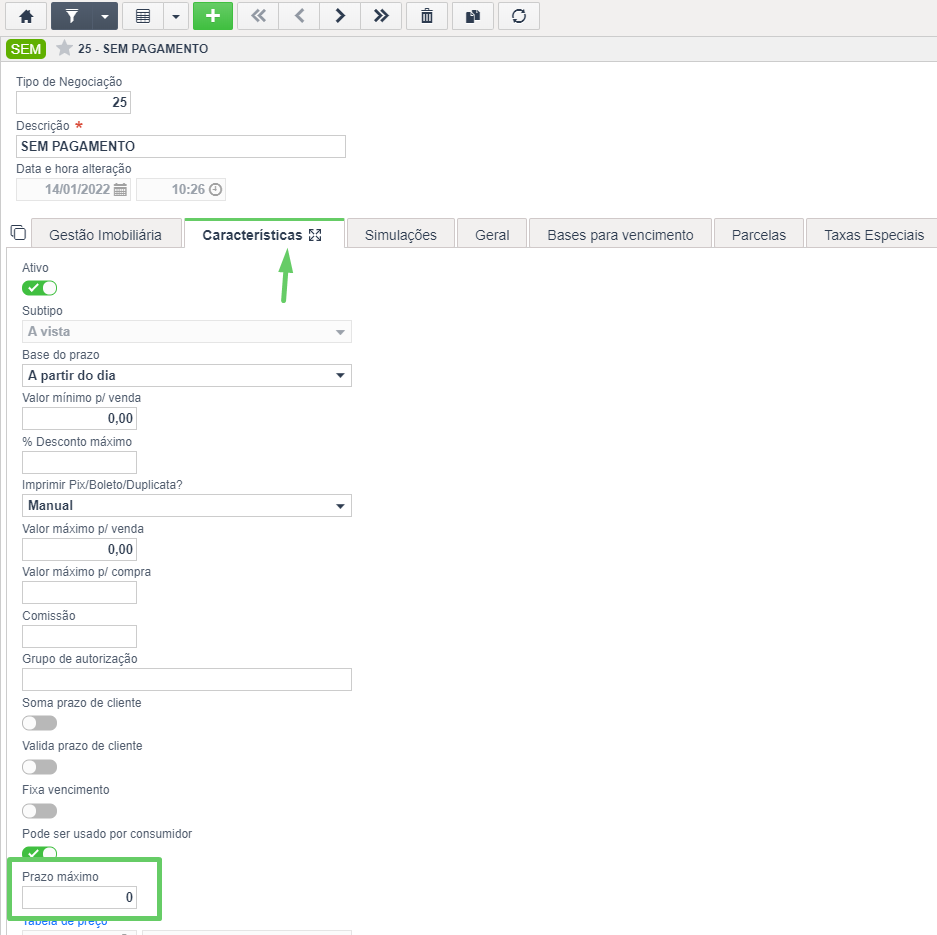Duplicate record with copy icon

click(x=473, y=16)
